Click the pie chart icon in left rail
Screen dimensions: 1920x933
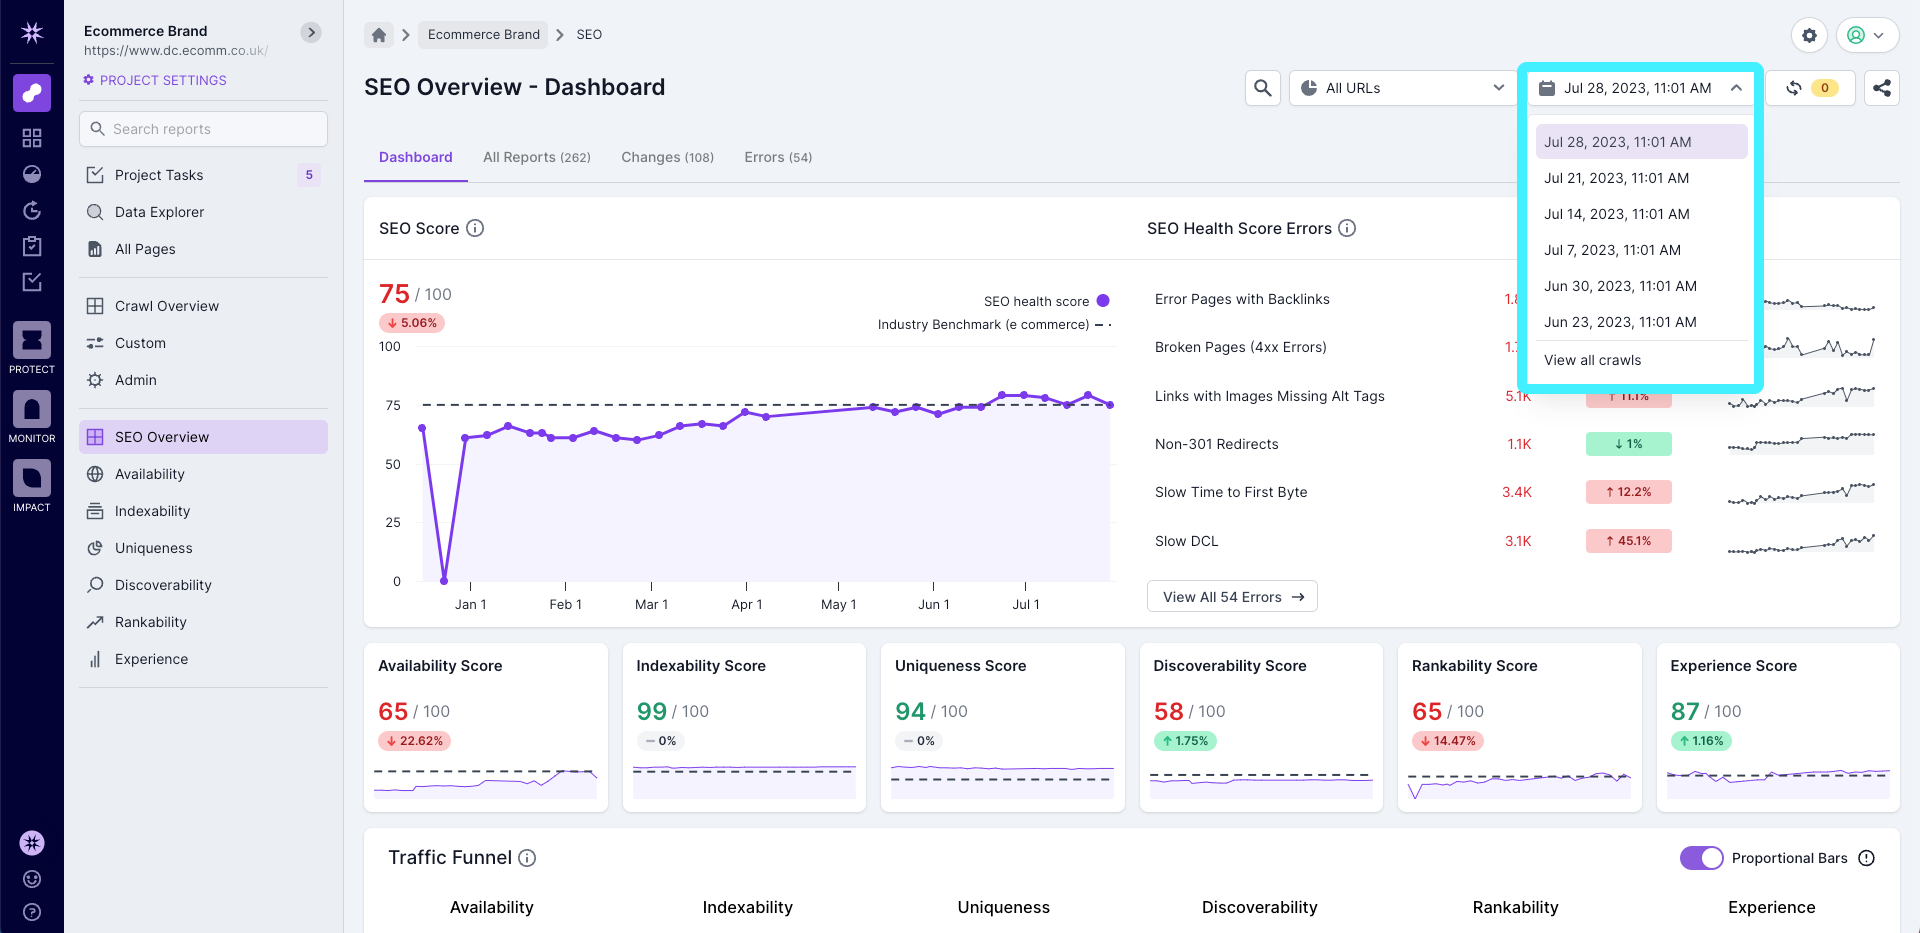32,174
